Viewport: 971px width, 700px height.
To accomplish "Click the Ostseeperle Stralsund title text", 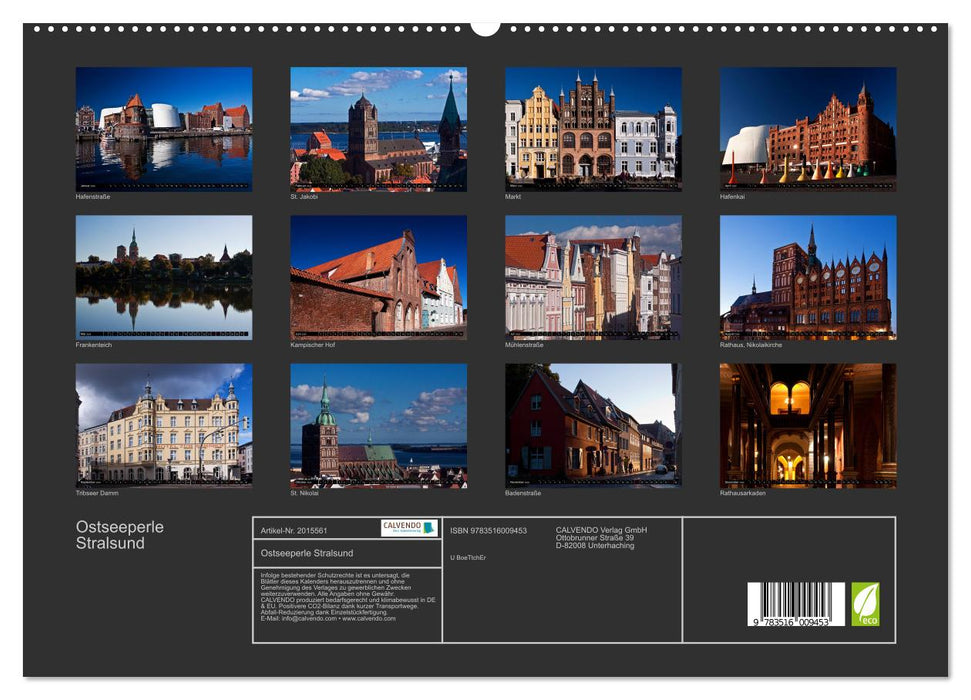I will click(x=120, y=532).
